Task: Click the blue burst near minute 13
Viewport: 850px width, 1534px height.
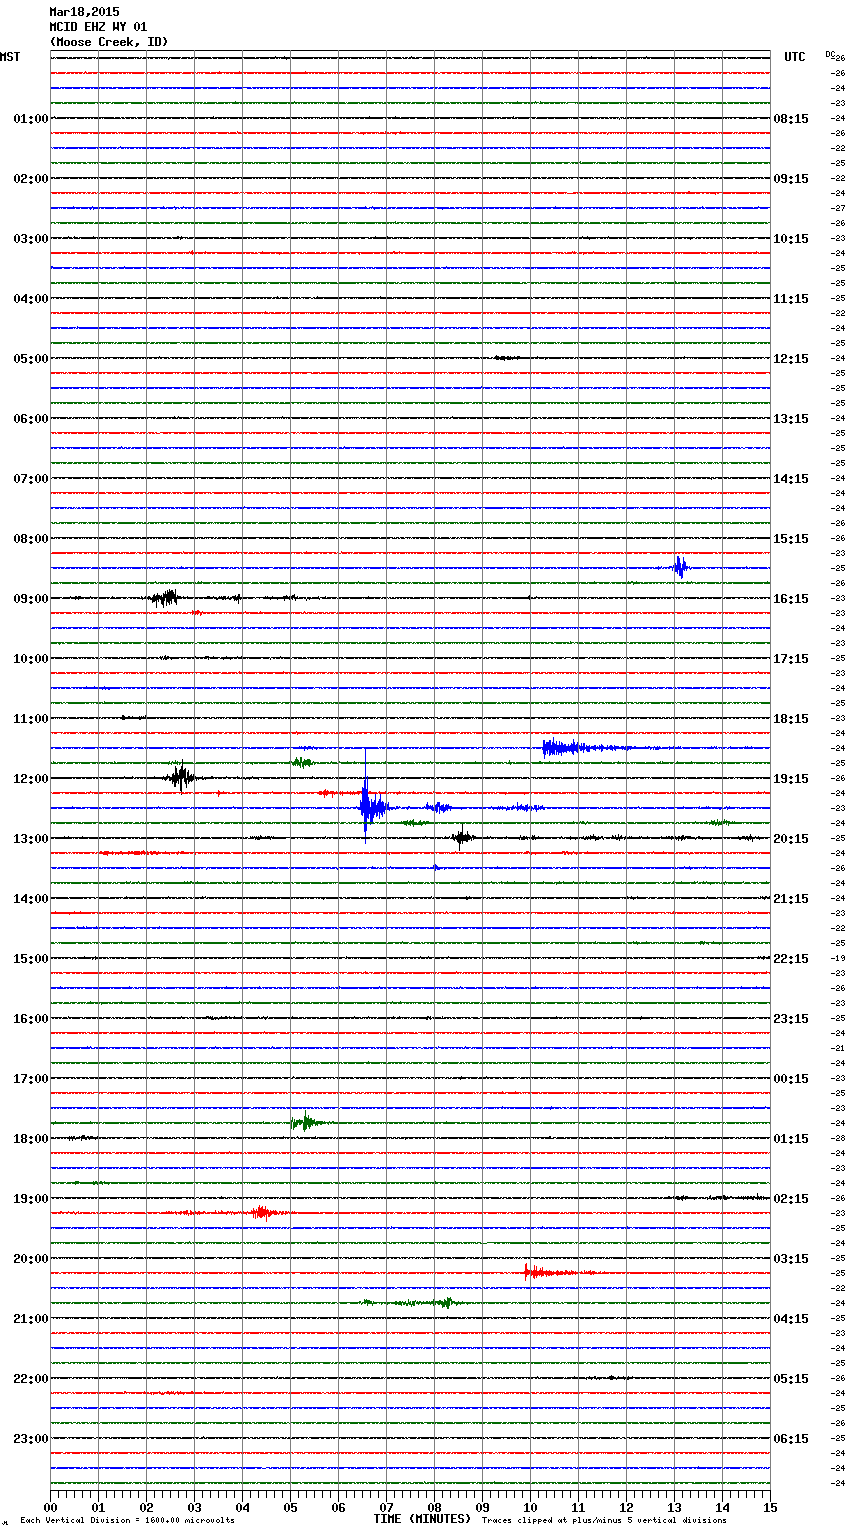Action: click(680, 567)
